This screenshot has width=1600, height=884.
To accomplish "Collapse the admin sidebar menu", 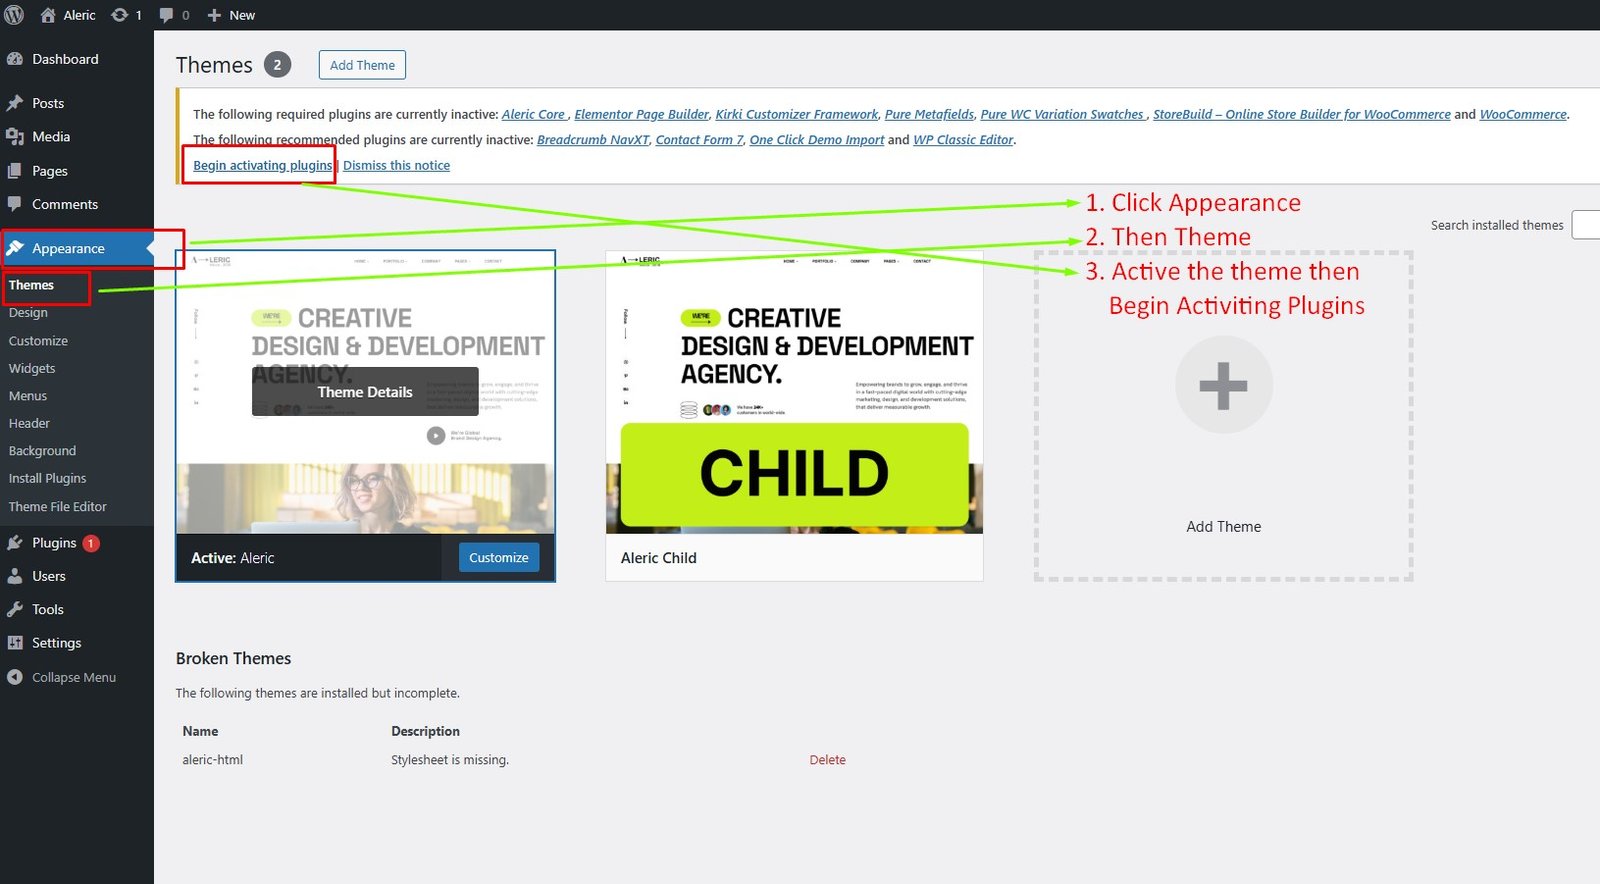I will click(61, 677).
